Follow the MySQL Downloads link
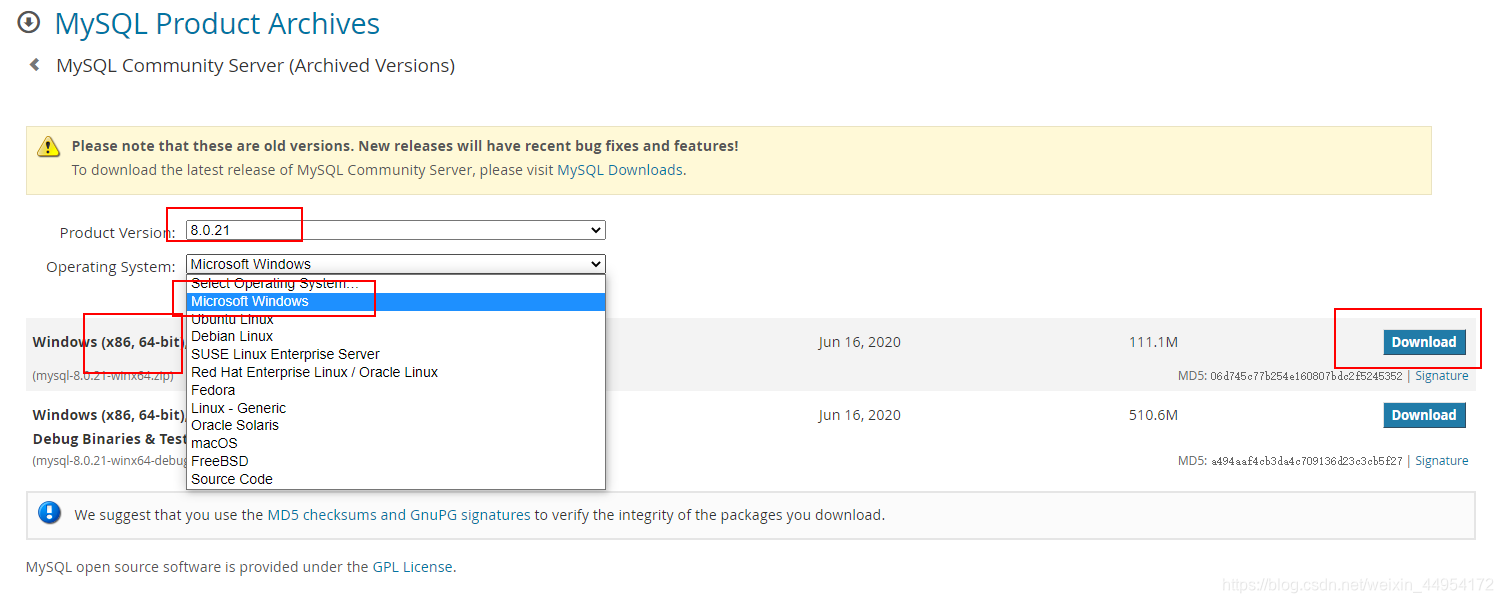 [620, 170]
